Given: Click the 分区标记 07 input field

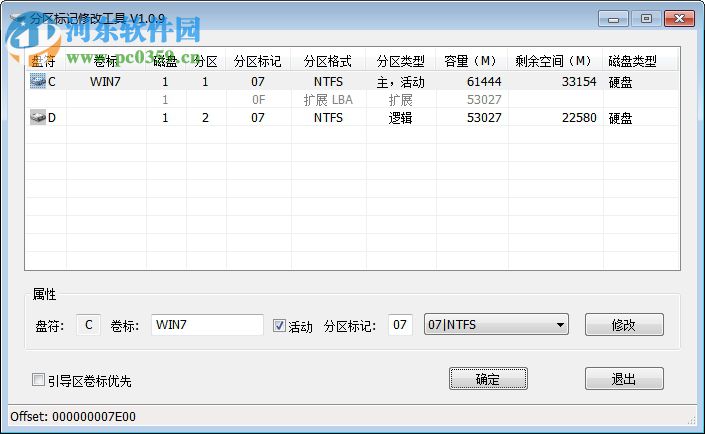Looking at the screenshot, I should tap(400, 325).
